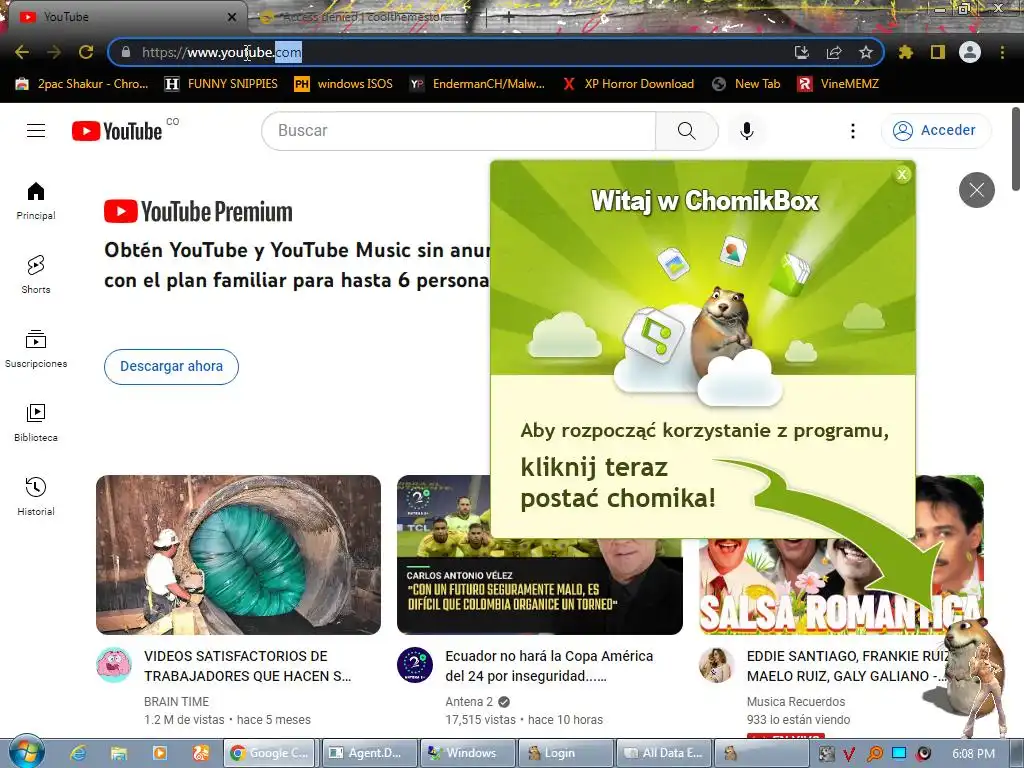The width and height of the screenshot is (1024, 768).
Task: Open the FUNNY SNIPPIES bookmark
Action: 221,84
